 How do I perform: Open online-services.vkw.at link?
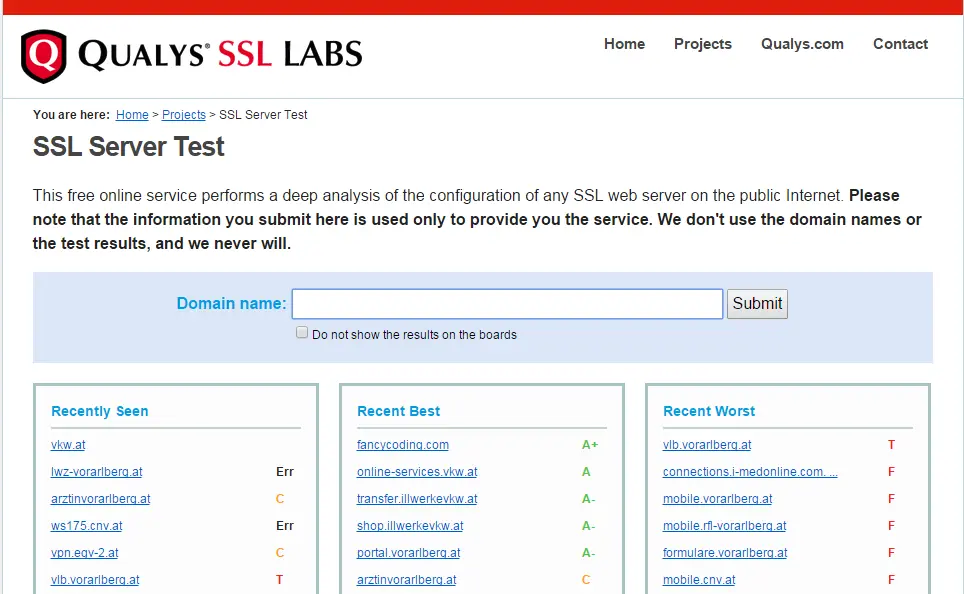[x=417, y=472]
